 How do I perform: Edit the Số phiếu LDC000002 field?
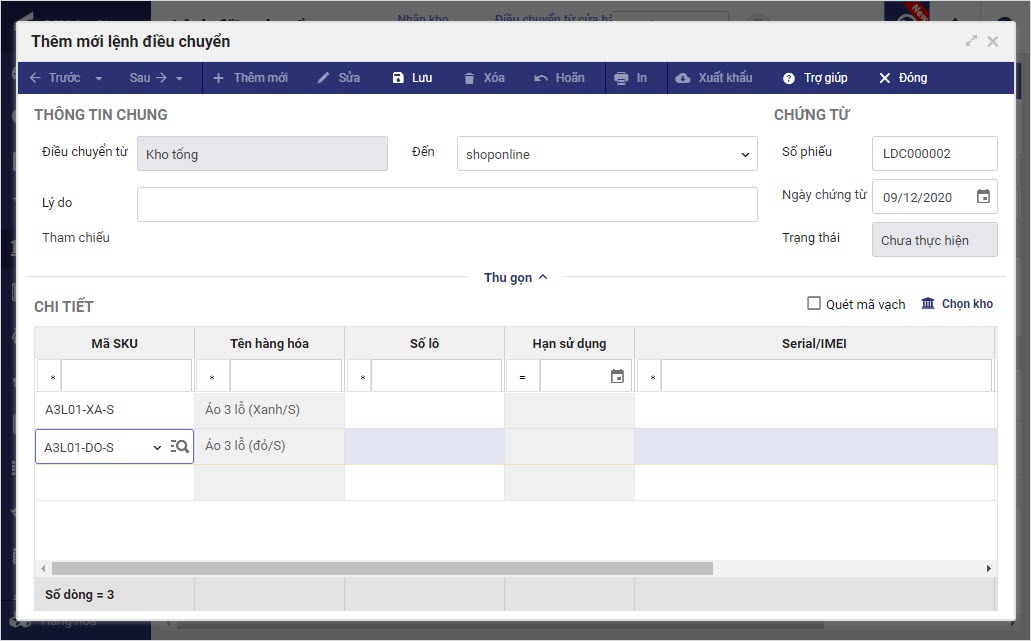pos(934,153)
